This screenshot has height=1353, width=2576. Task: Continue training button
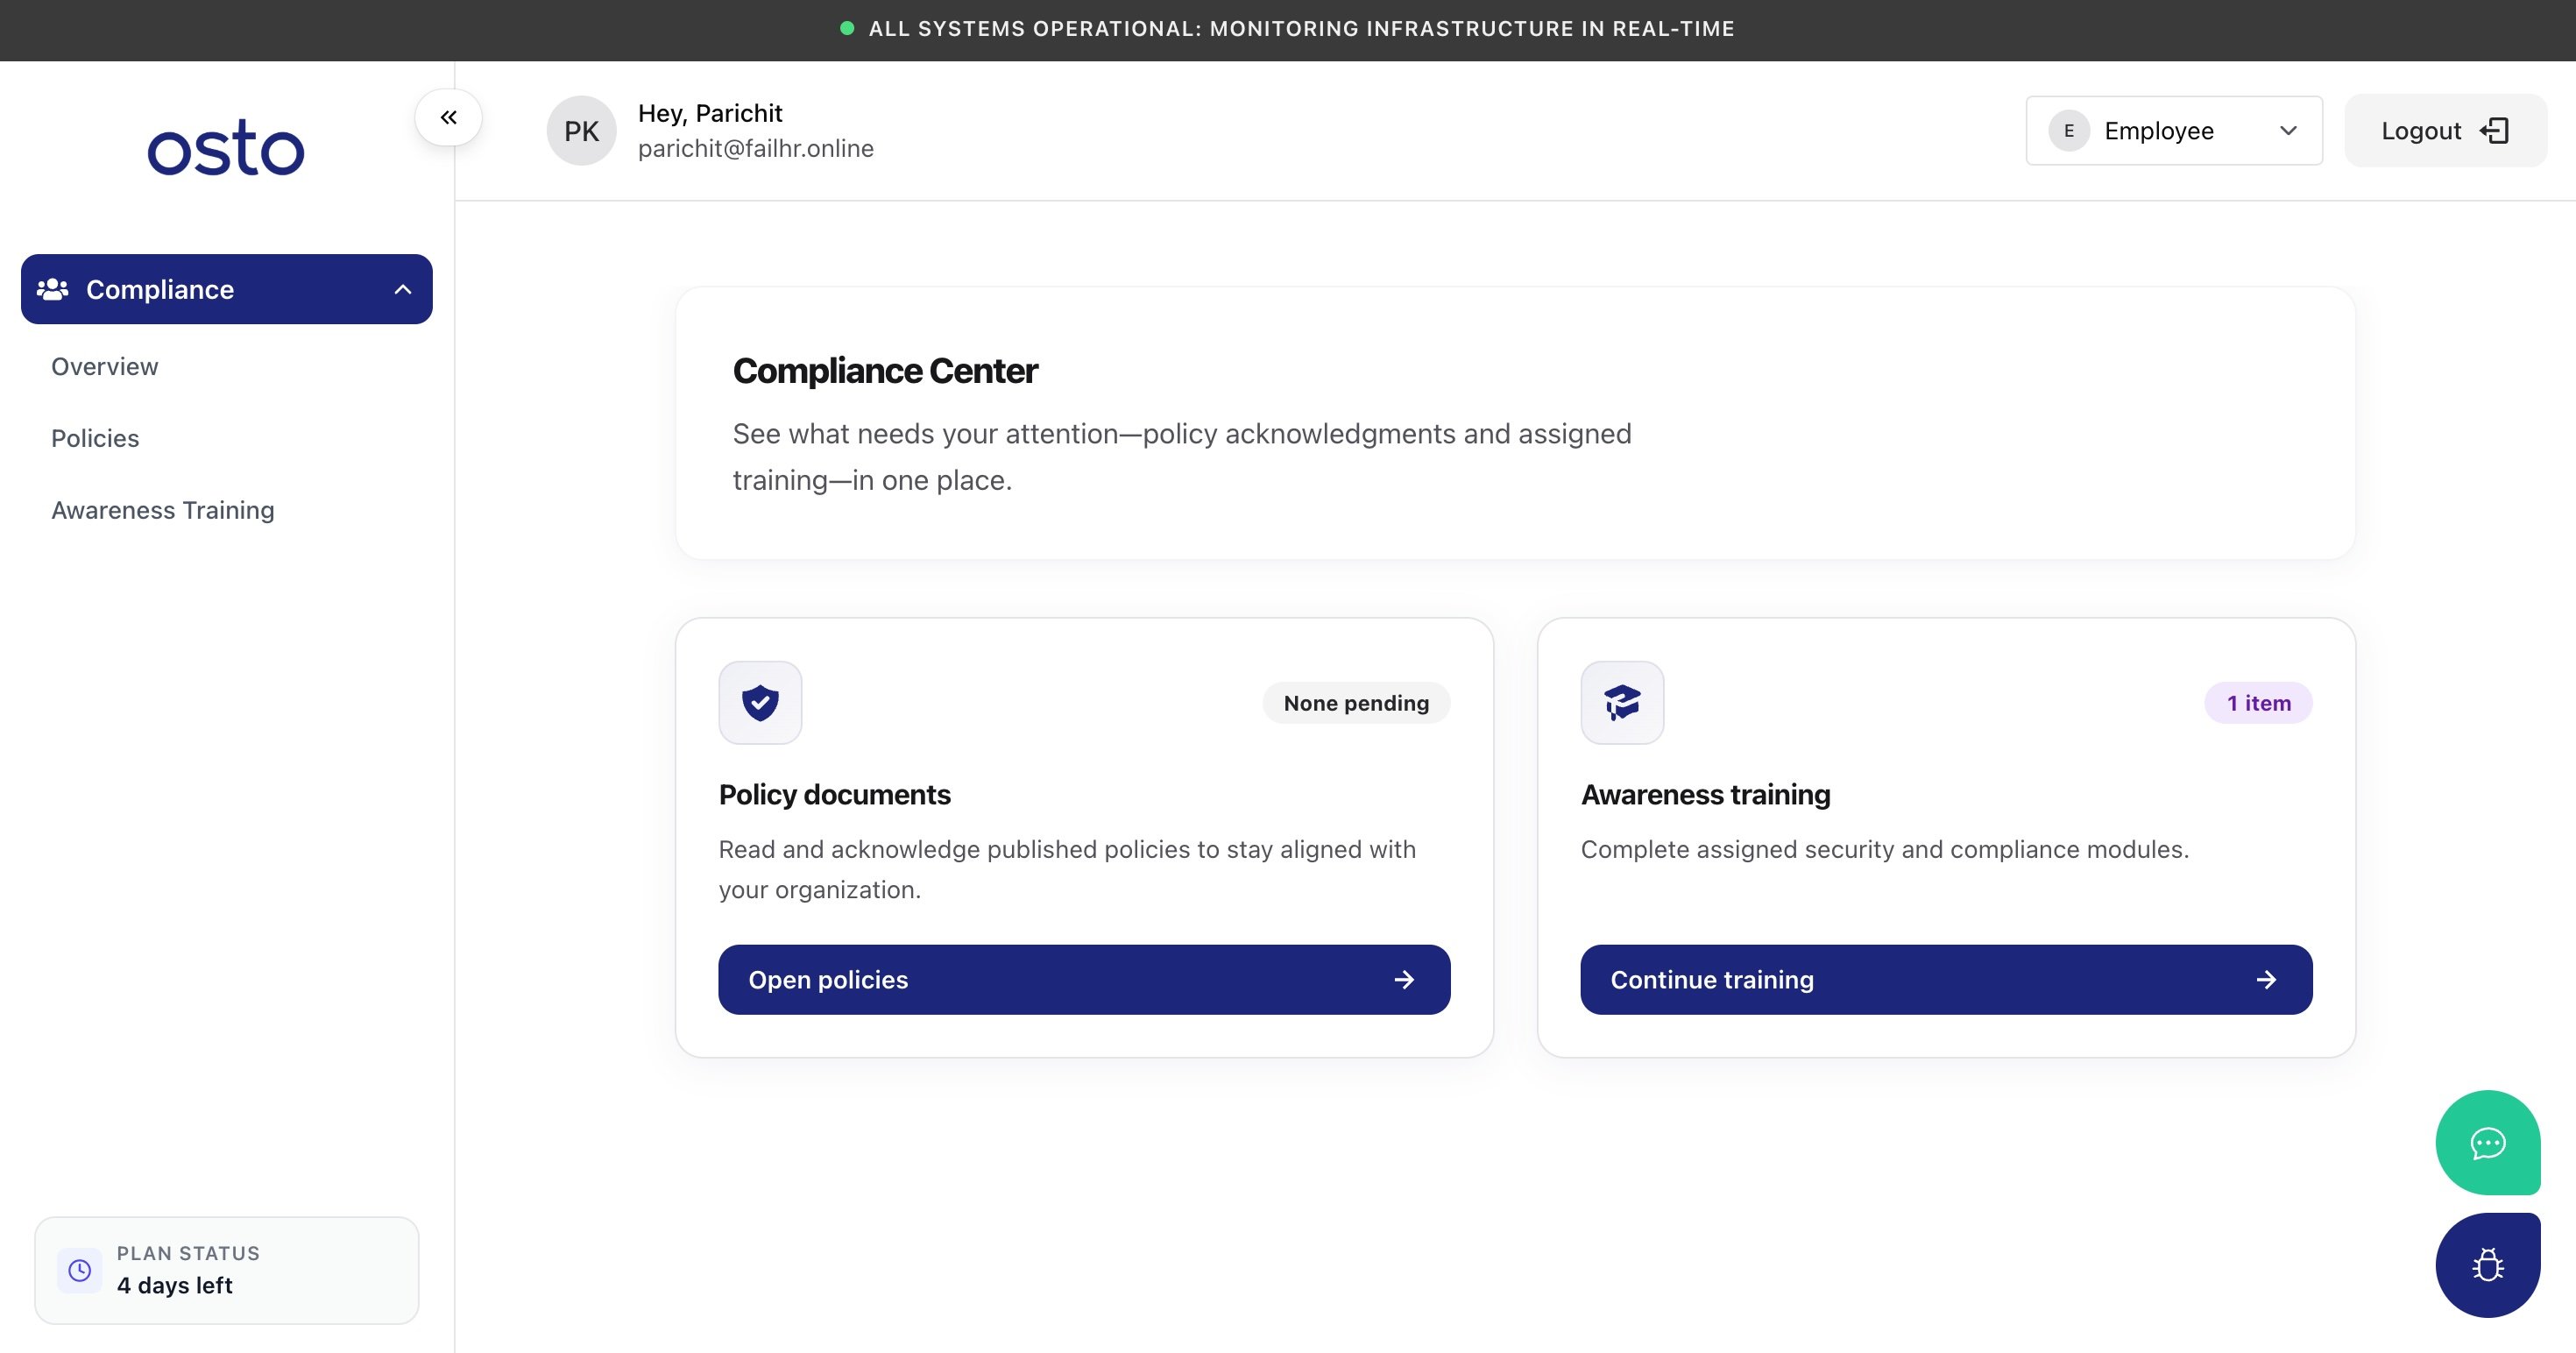point(1946,980)
